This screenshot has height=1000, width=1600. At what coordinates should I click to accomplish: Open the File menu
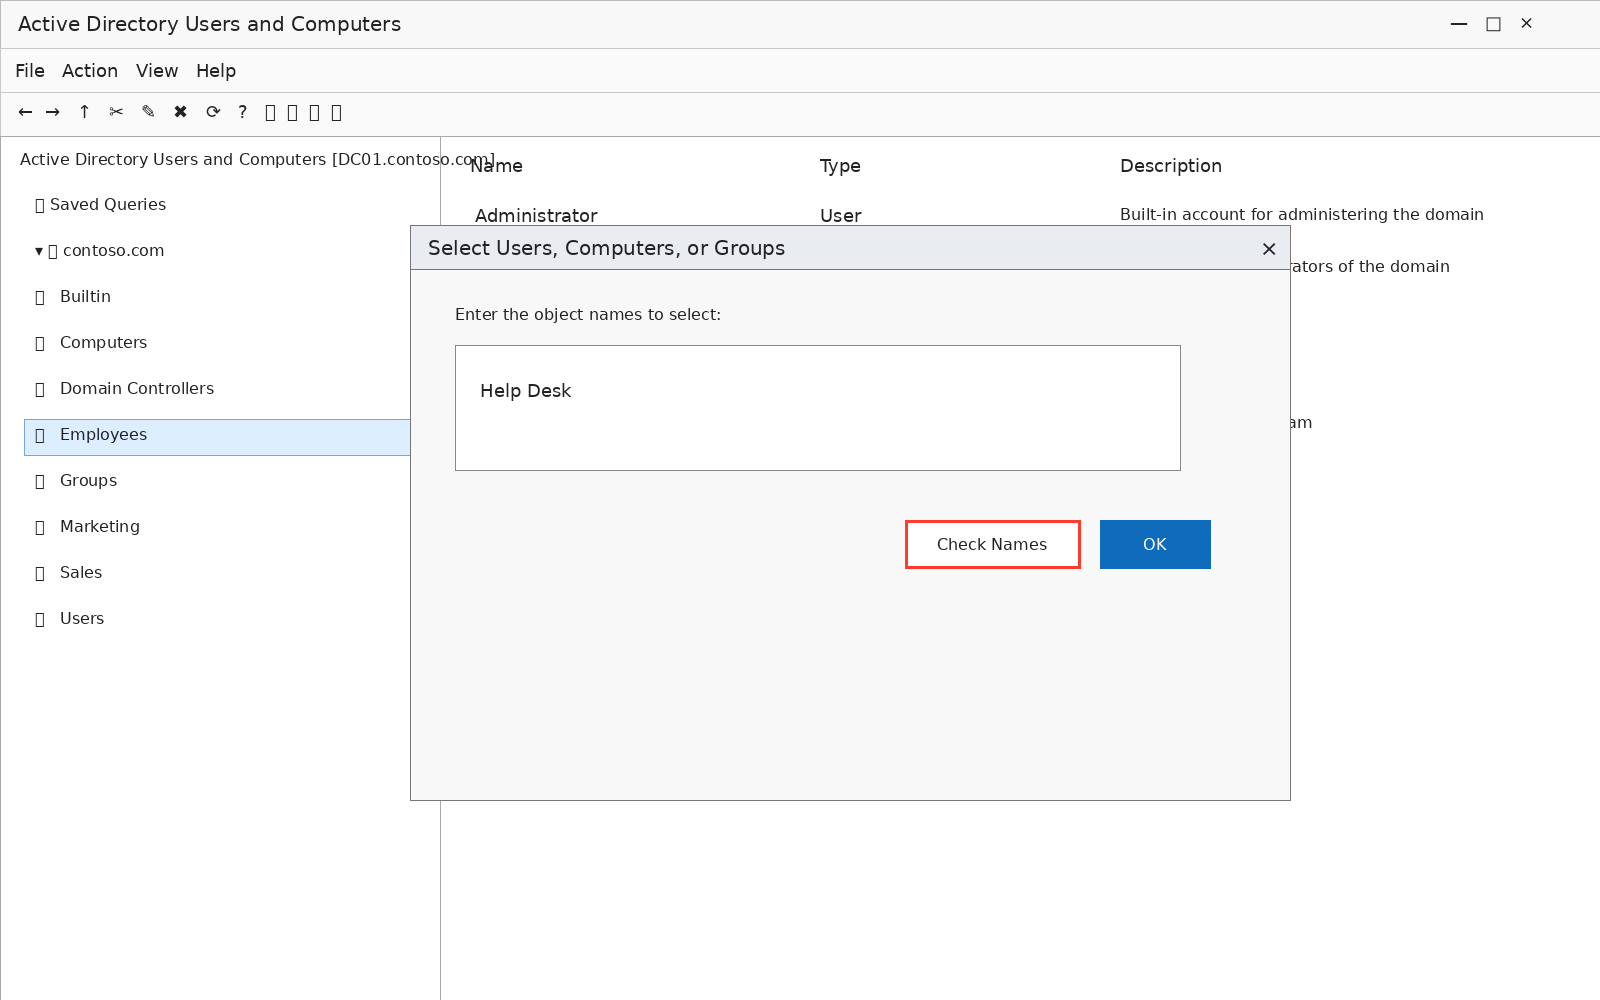30,71
